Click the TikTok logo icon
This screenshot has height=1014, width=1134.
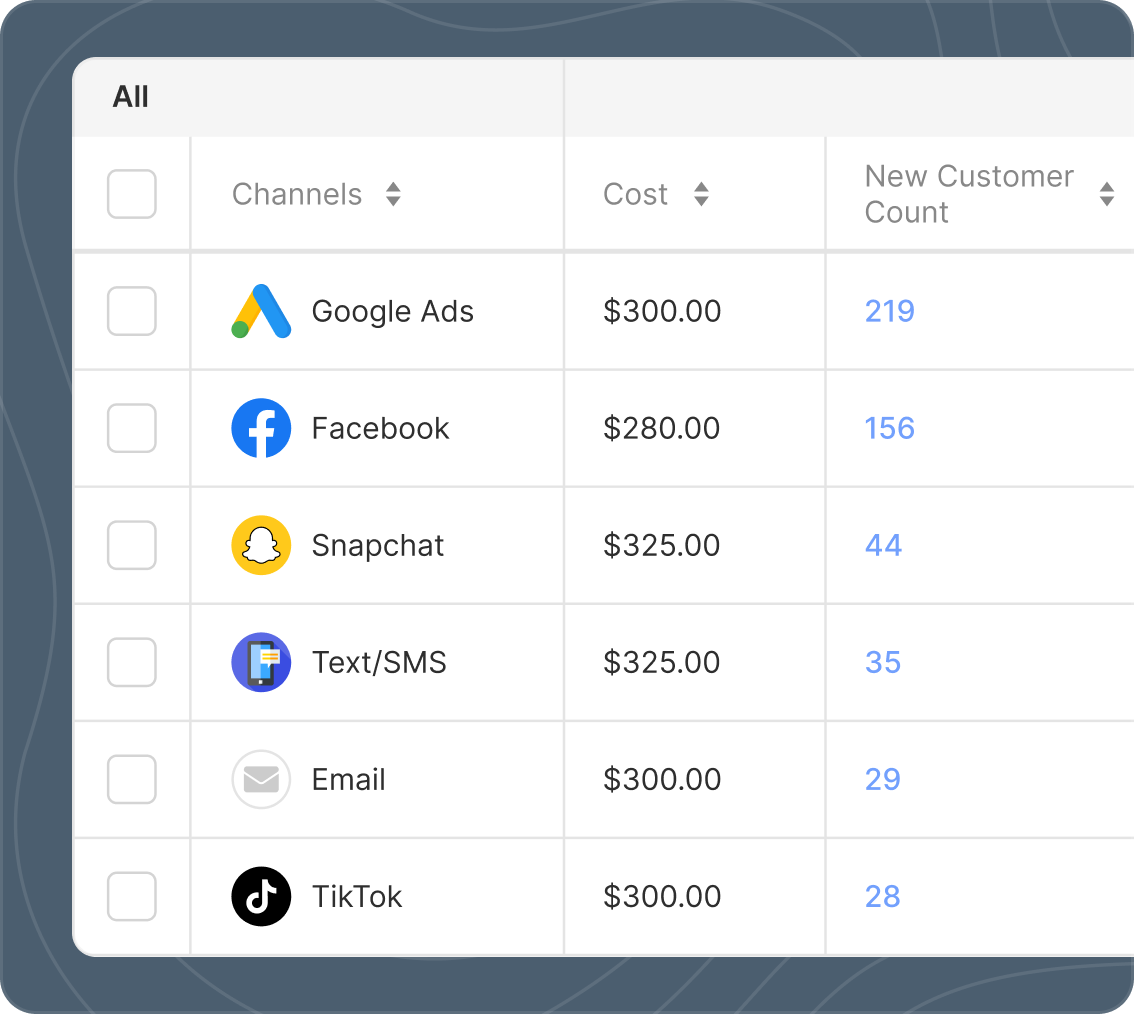261,896
